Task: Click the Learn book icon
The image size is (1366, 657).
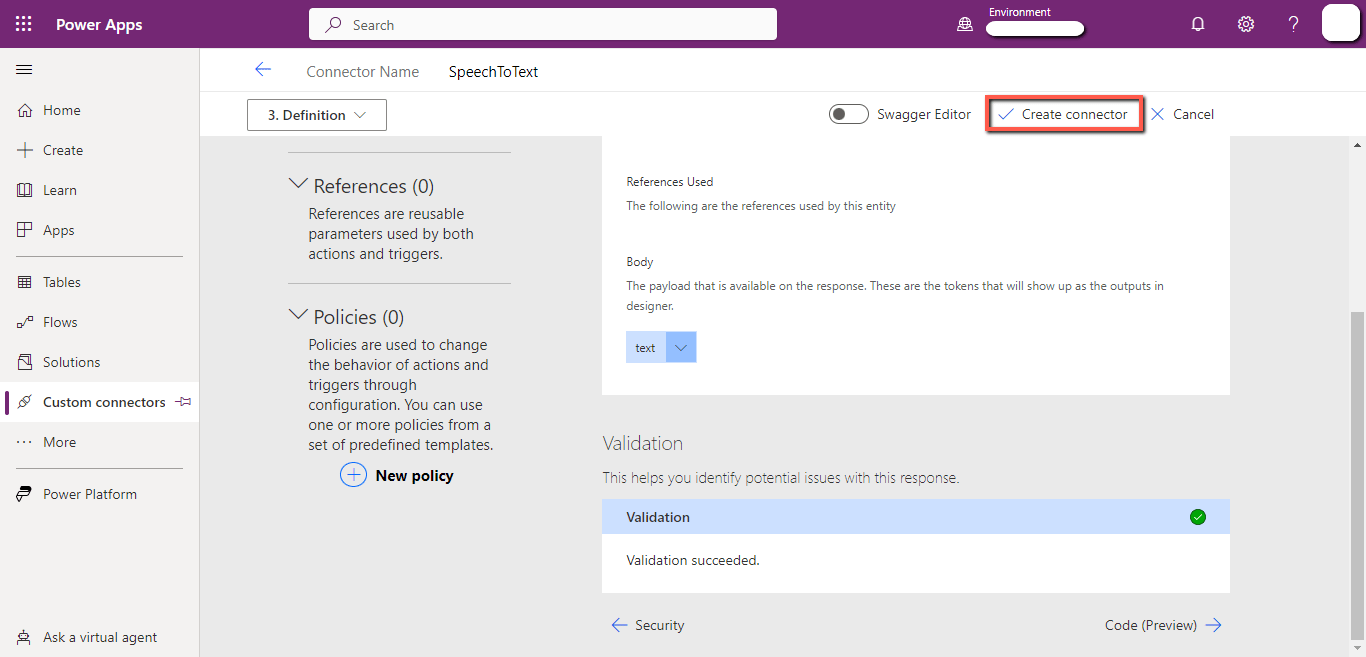Action: (25, 190)
